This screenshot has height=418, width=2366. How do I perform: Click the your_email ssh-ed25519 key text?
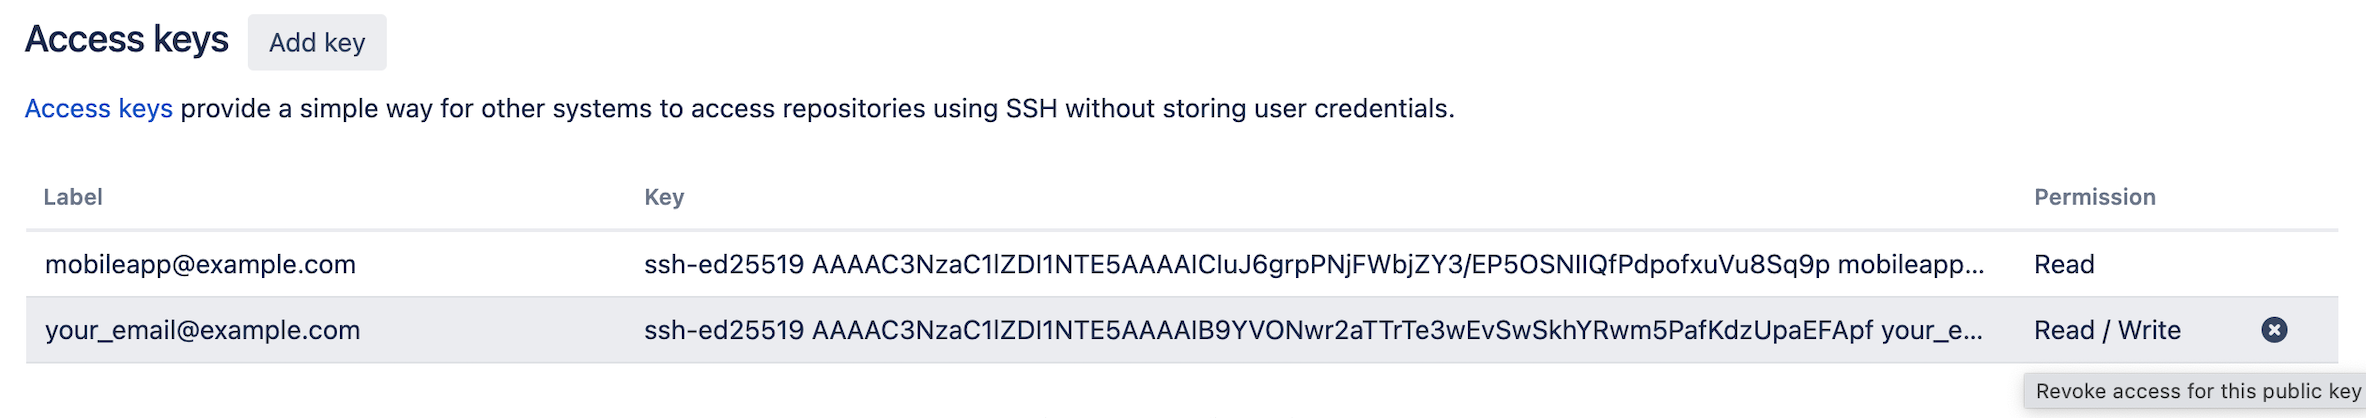coord(1313,330)
